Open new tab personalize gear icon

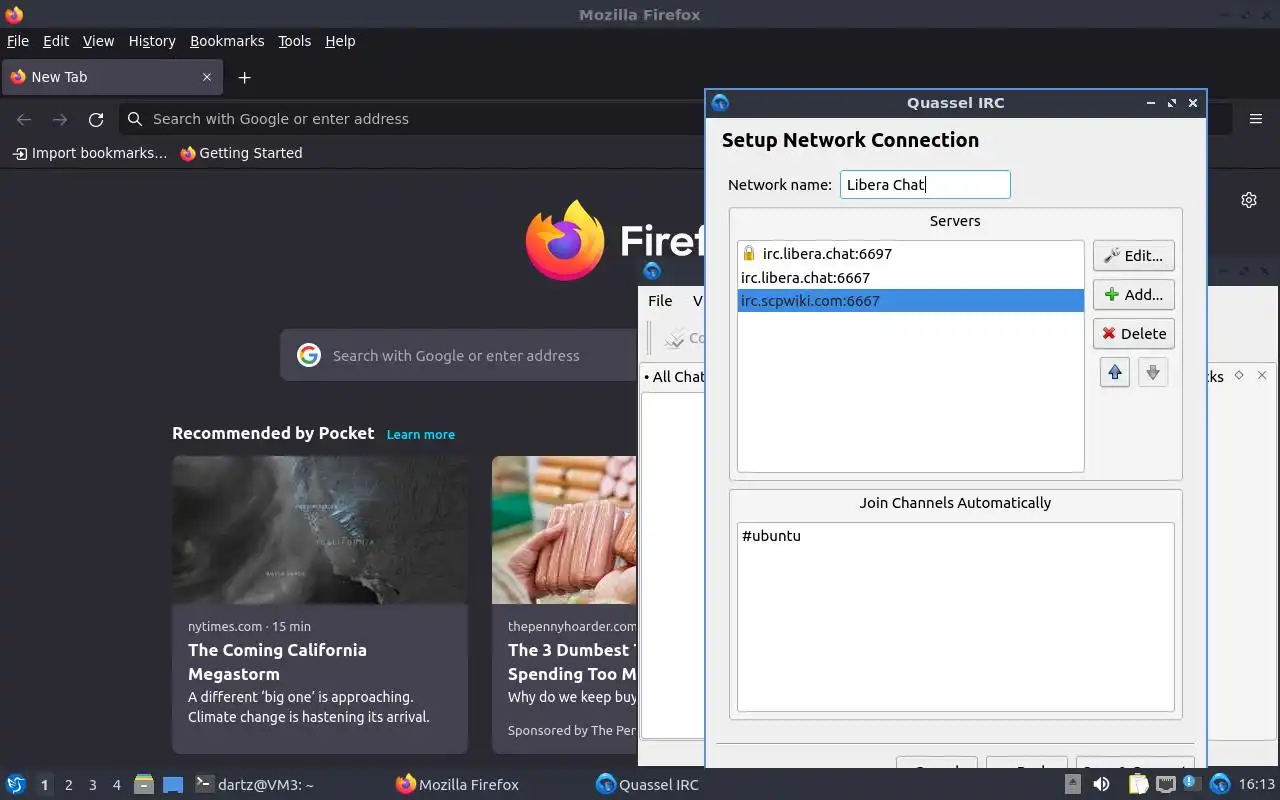coord(1249,200)
